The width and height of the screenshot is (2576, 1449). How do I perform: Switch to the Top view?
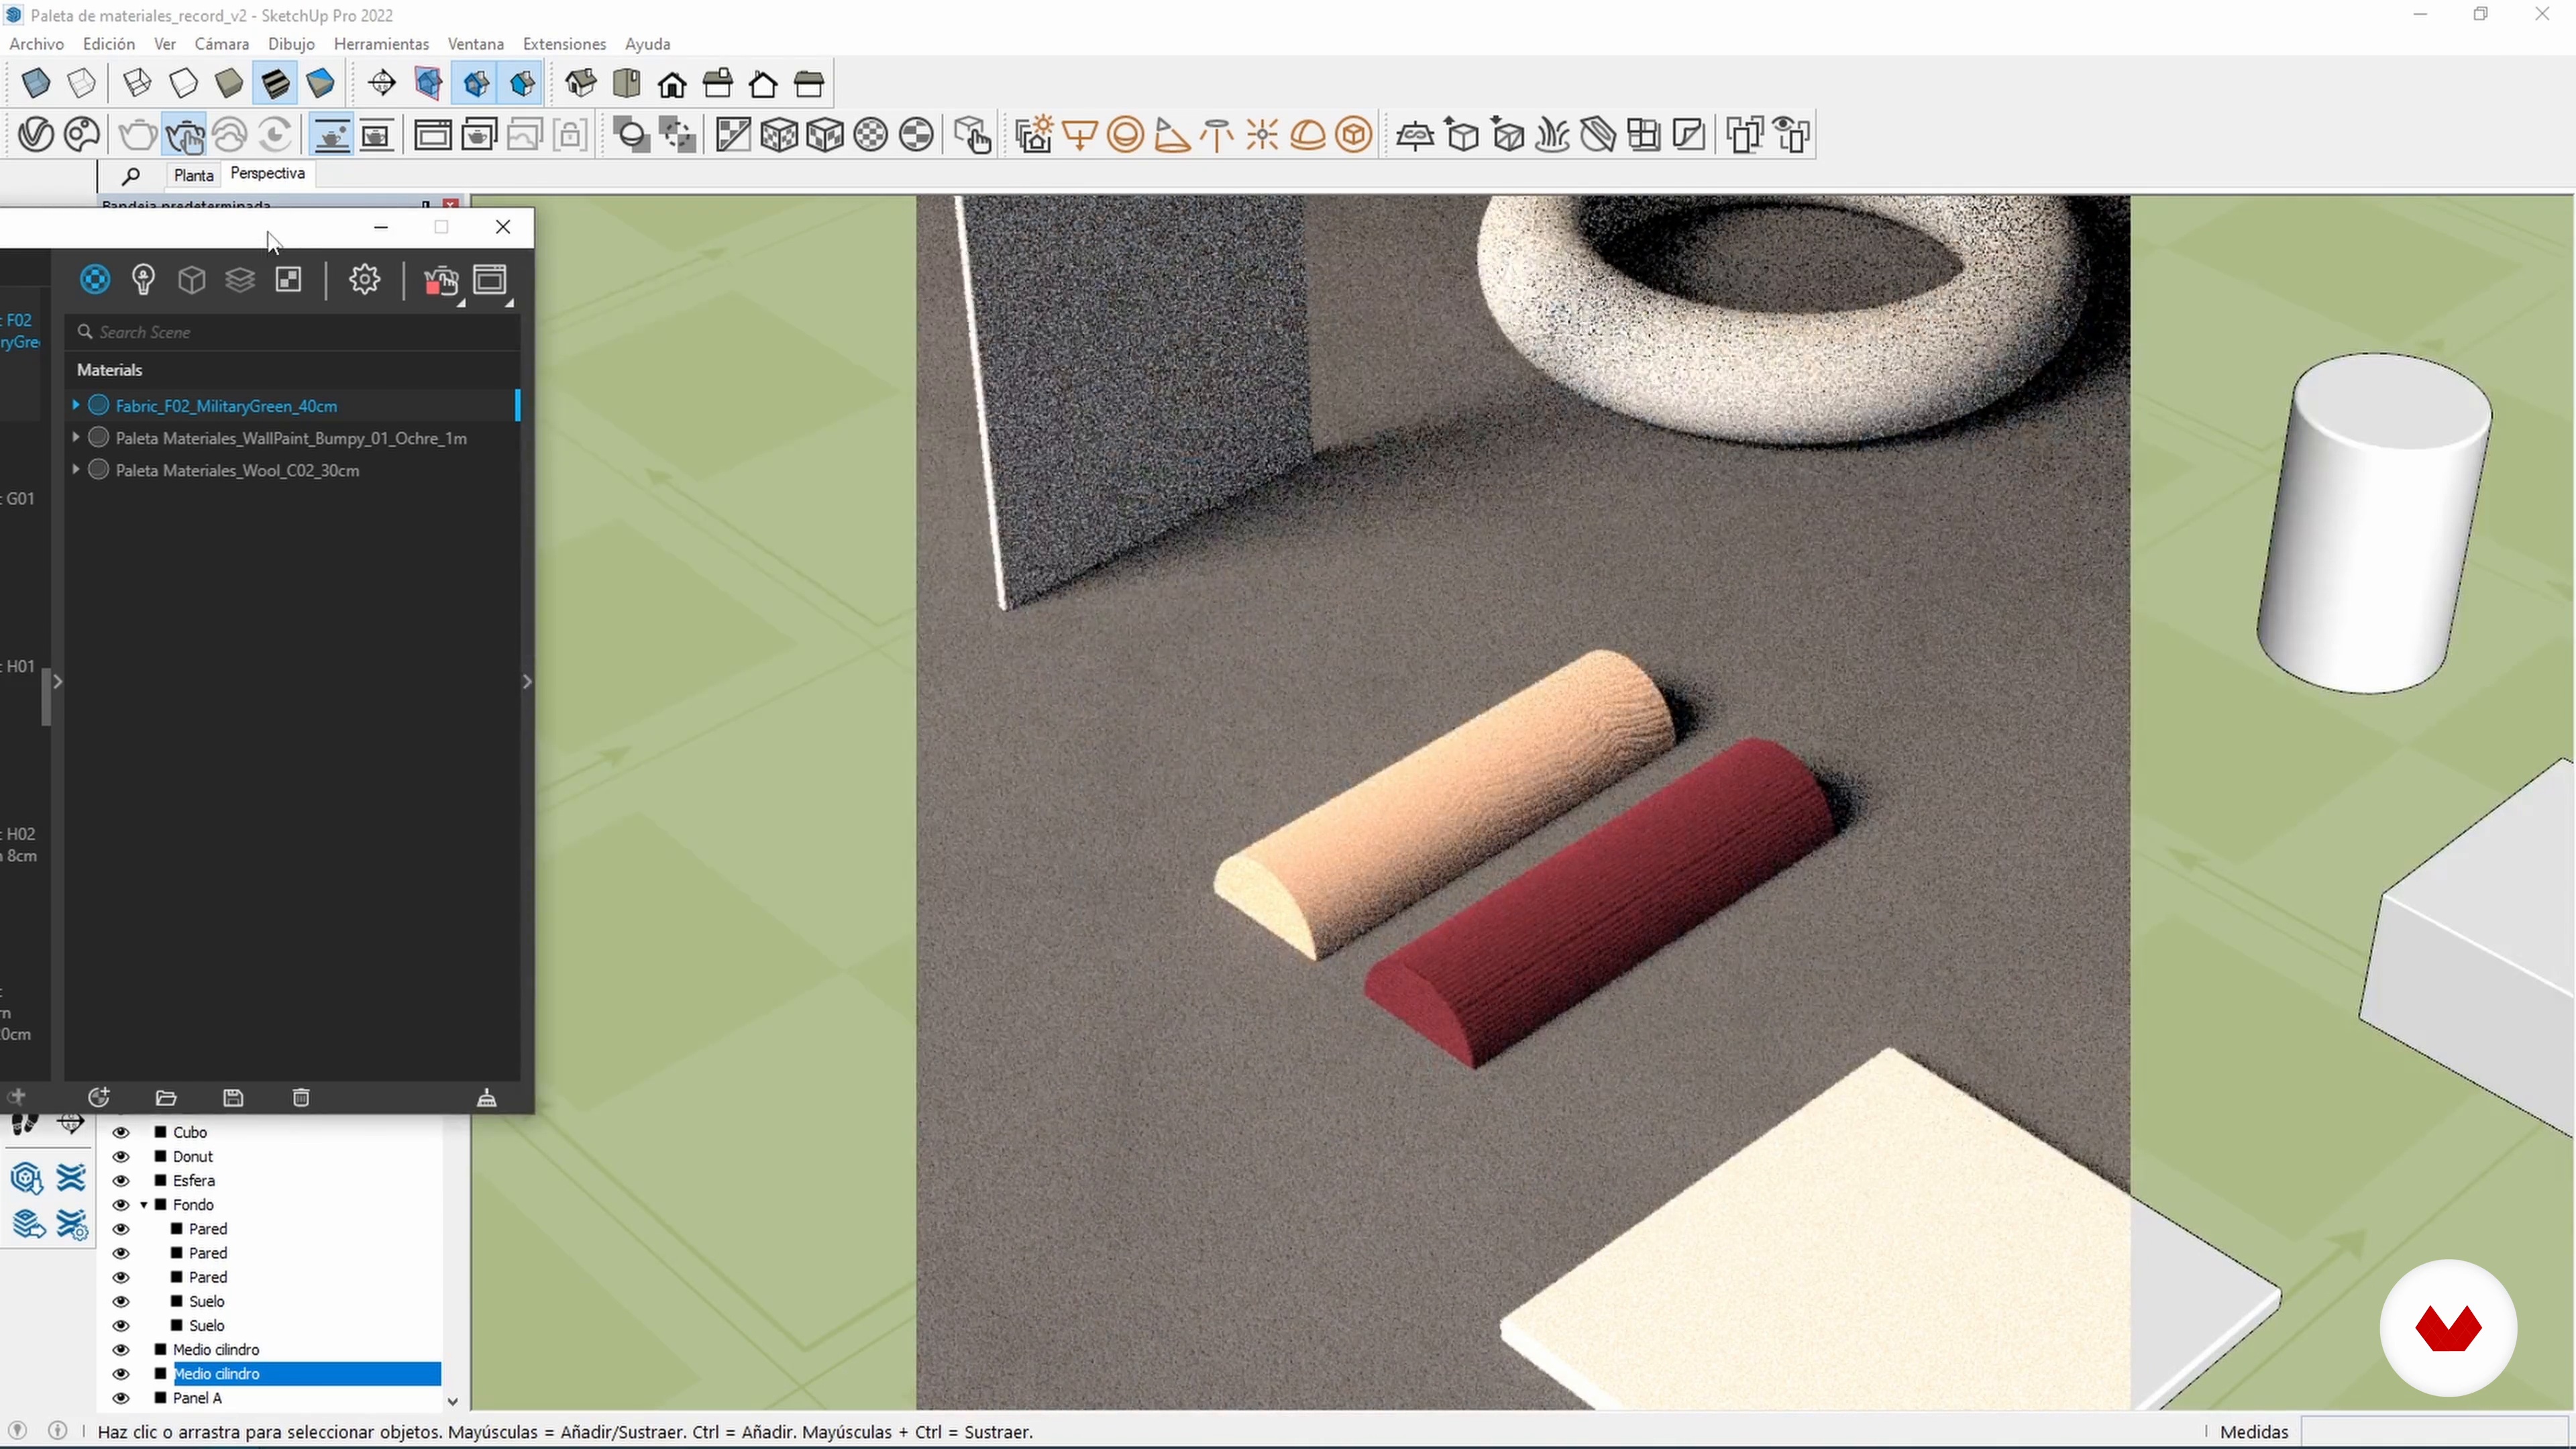pos(627,83)
